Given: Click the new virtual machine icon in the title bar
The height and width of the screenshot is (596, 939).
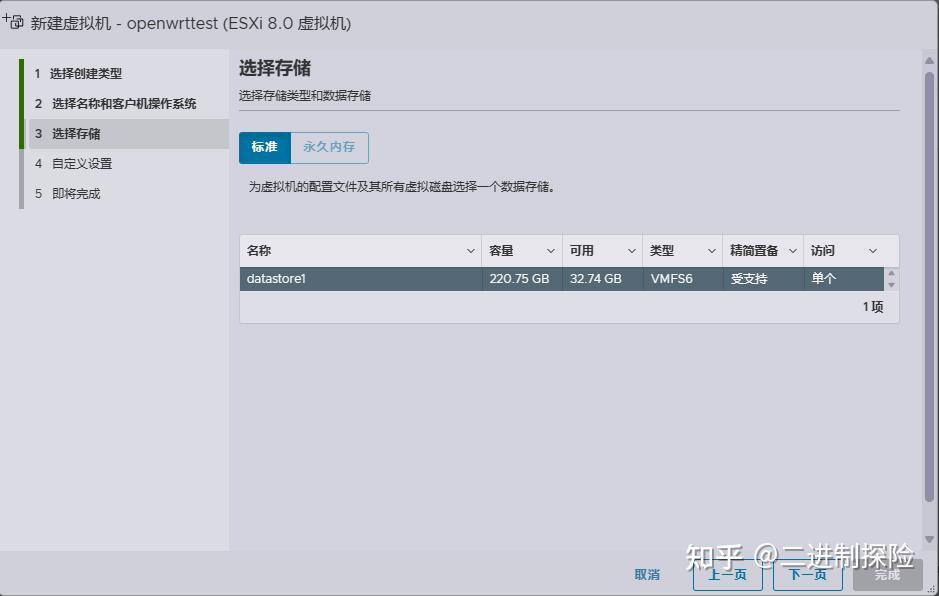Looking at the screenshot, I should [14, 20].
